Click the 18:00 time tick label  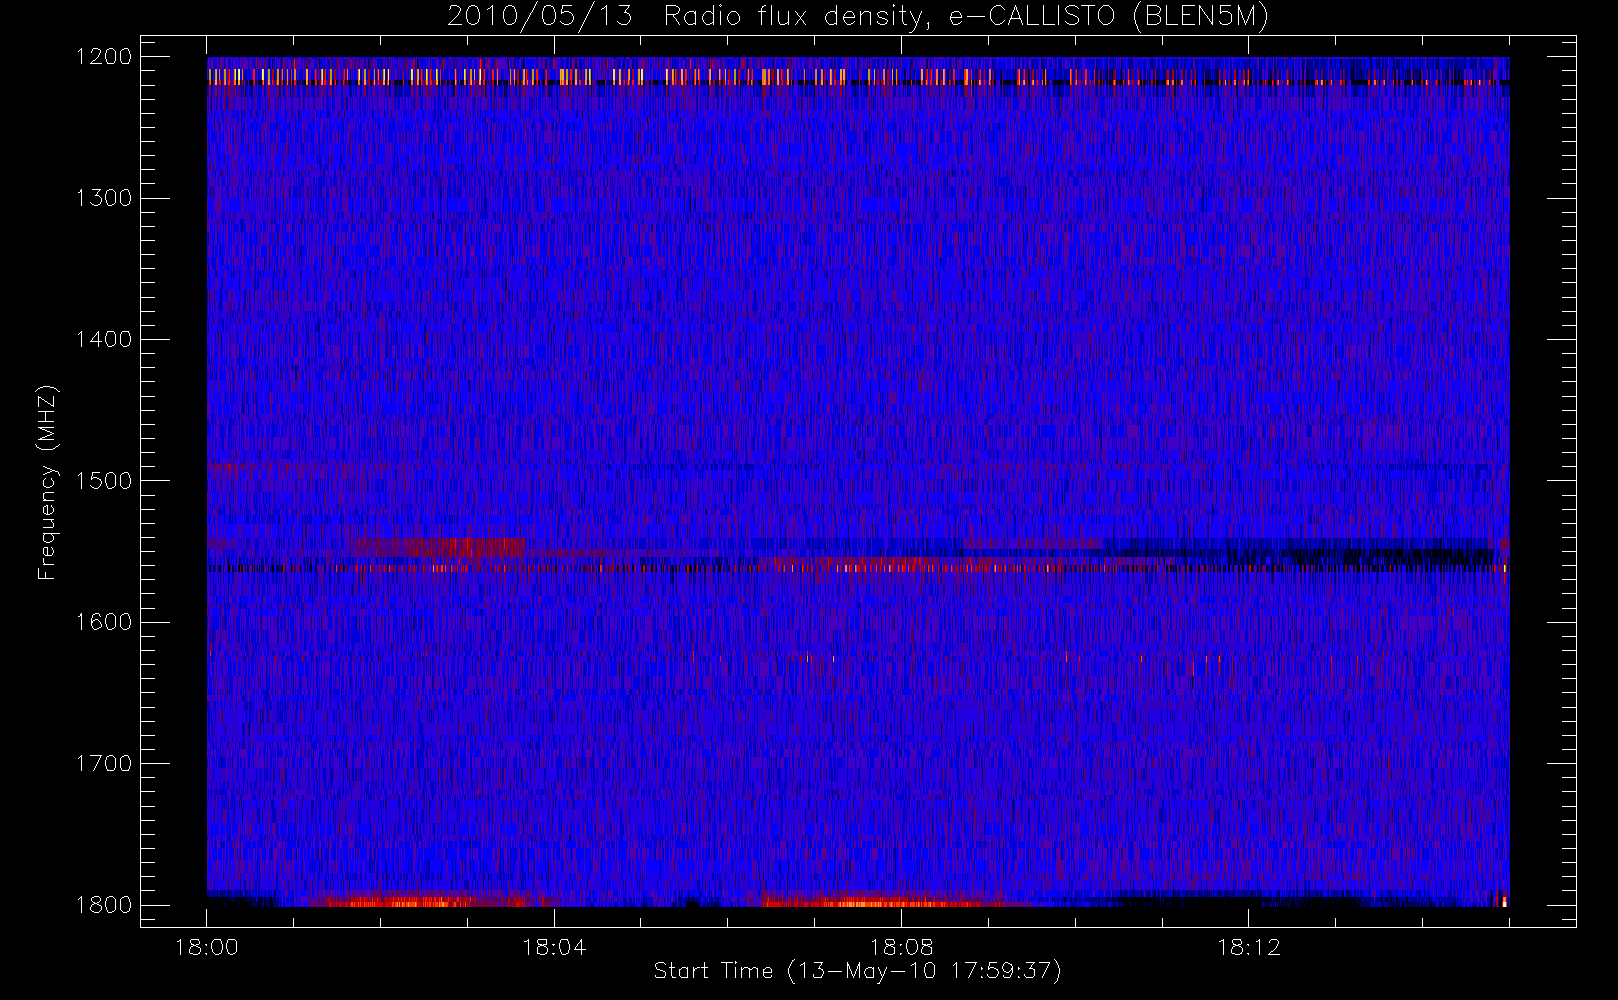tap(207, 947)
